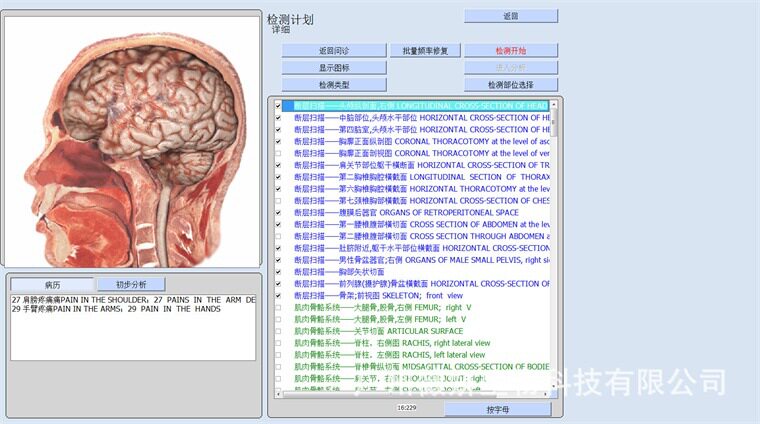
Task: Sort the list with the 按字母 button
Action: coord(498,409)
